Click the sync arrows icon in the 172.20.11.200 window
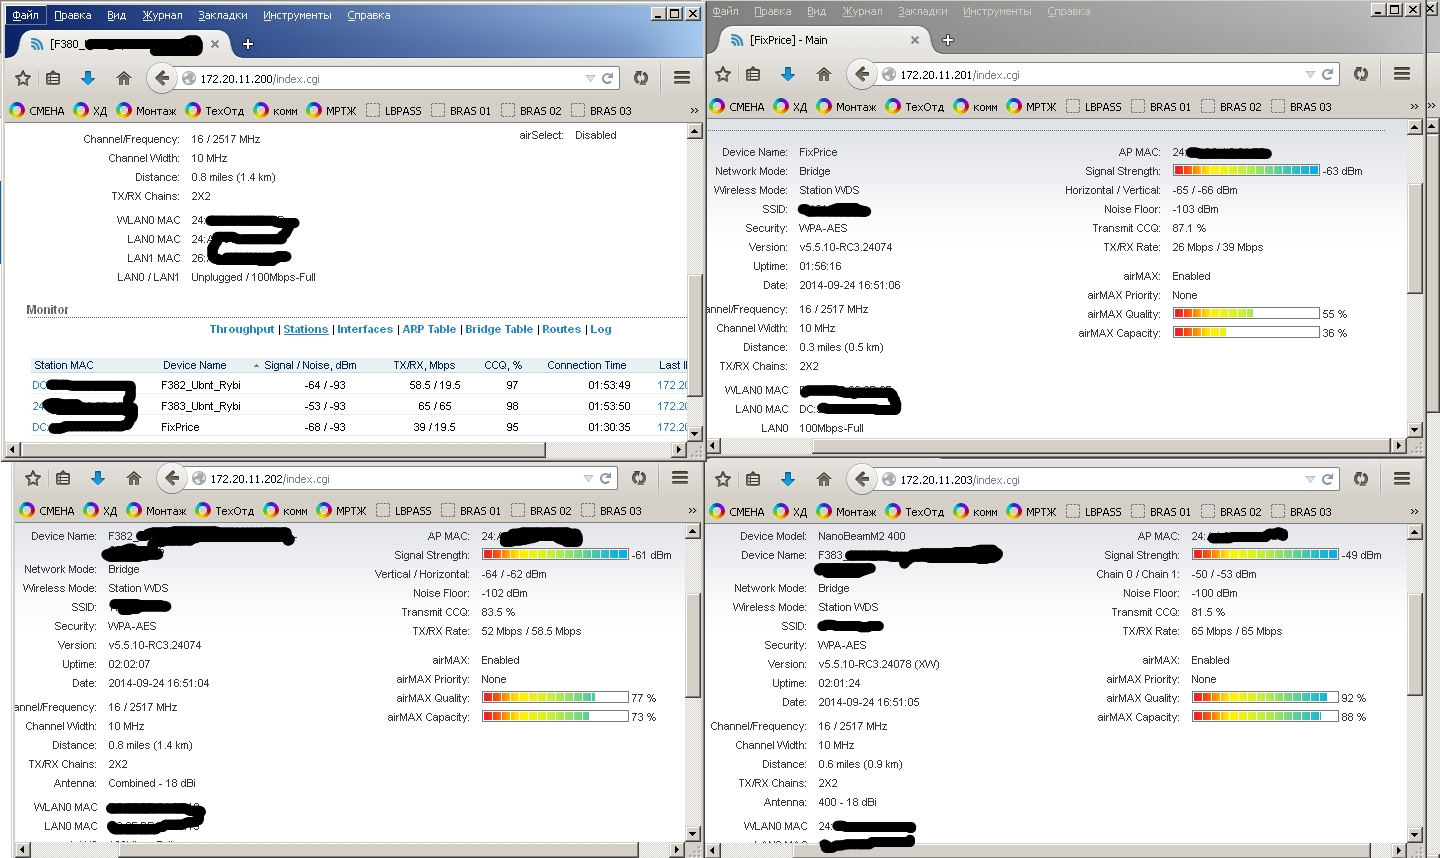The image size is (1440, 858). coord(641,78)
